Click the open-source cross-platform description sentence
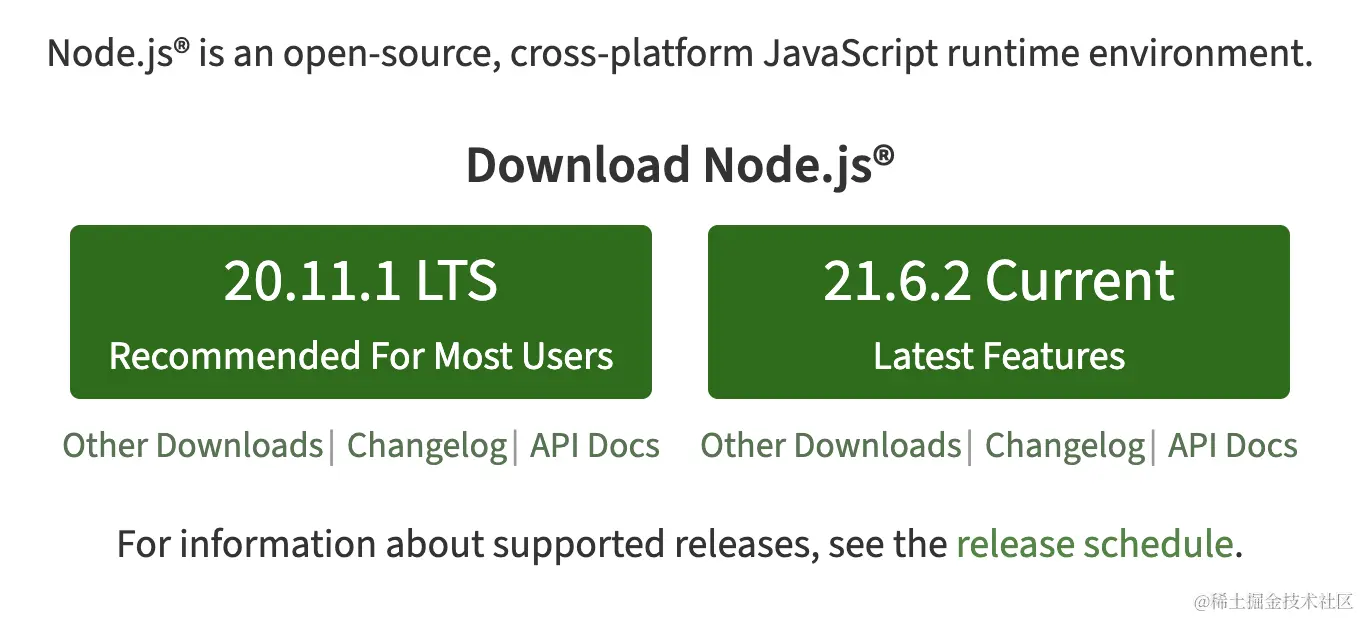Viewport: 1360px width, 618px height. point(680,54)
